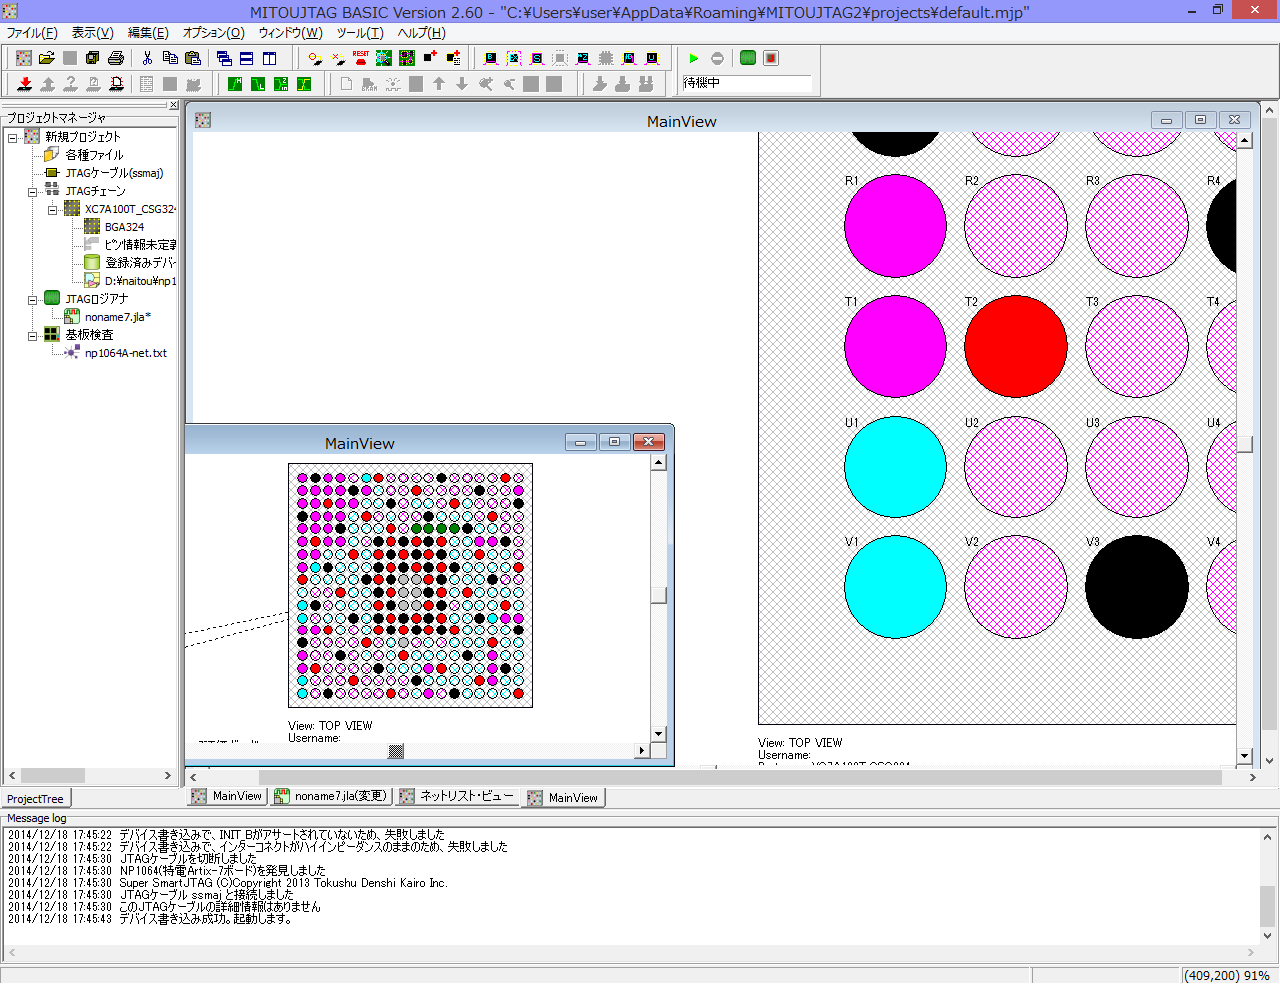Set pin low with green L icon

[x=258, y=84]
